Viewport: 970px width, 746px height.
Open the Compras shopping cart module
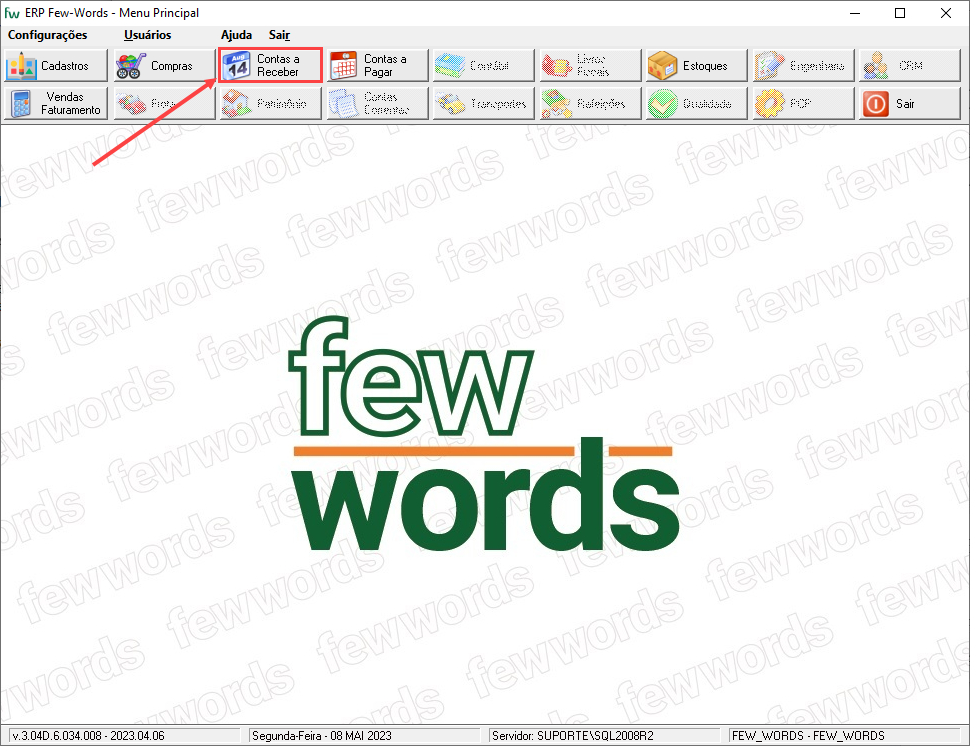click(x=163, y=66)
